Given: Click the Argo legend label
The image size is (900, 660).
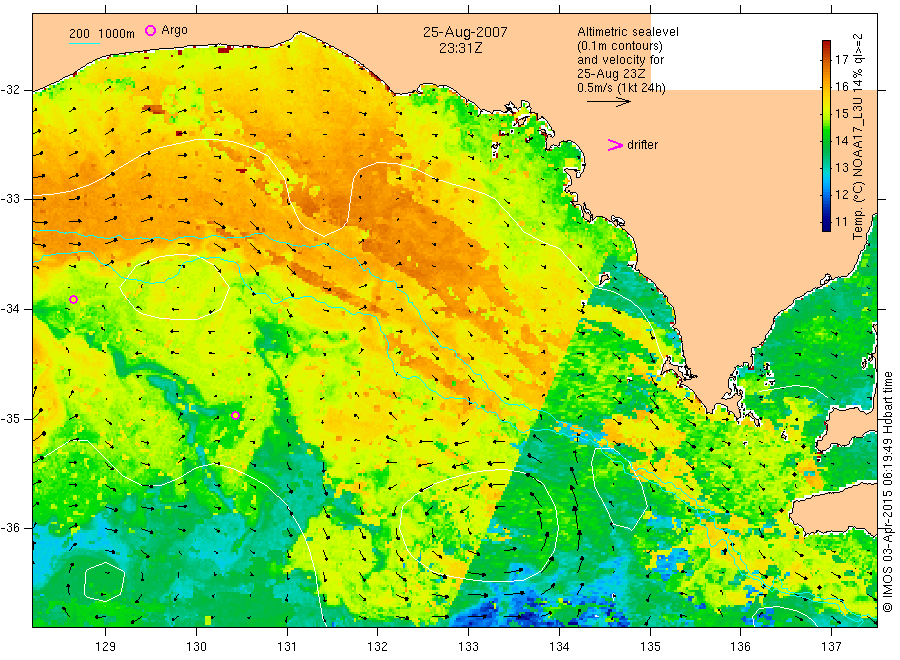Looking at the screenshot, I should click(x=174, y=30).
